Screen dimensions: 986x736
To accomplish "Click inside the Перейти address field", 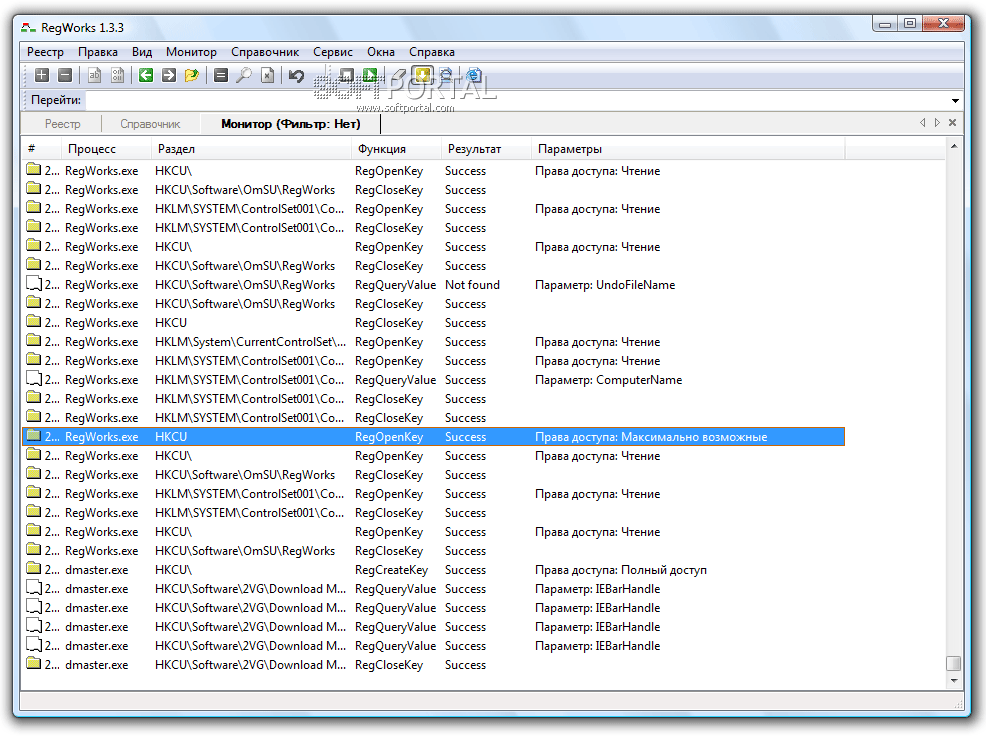I will pos(516,100).
